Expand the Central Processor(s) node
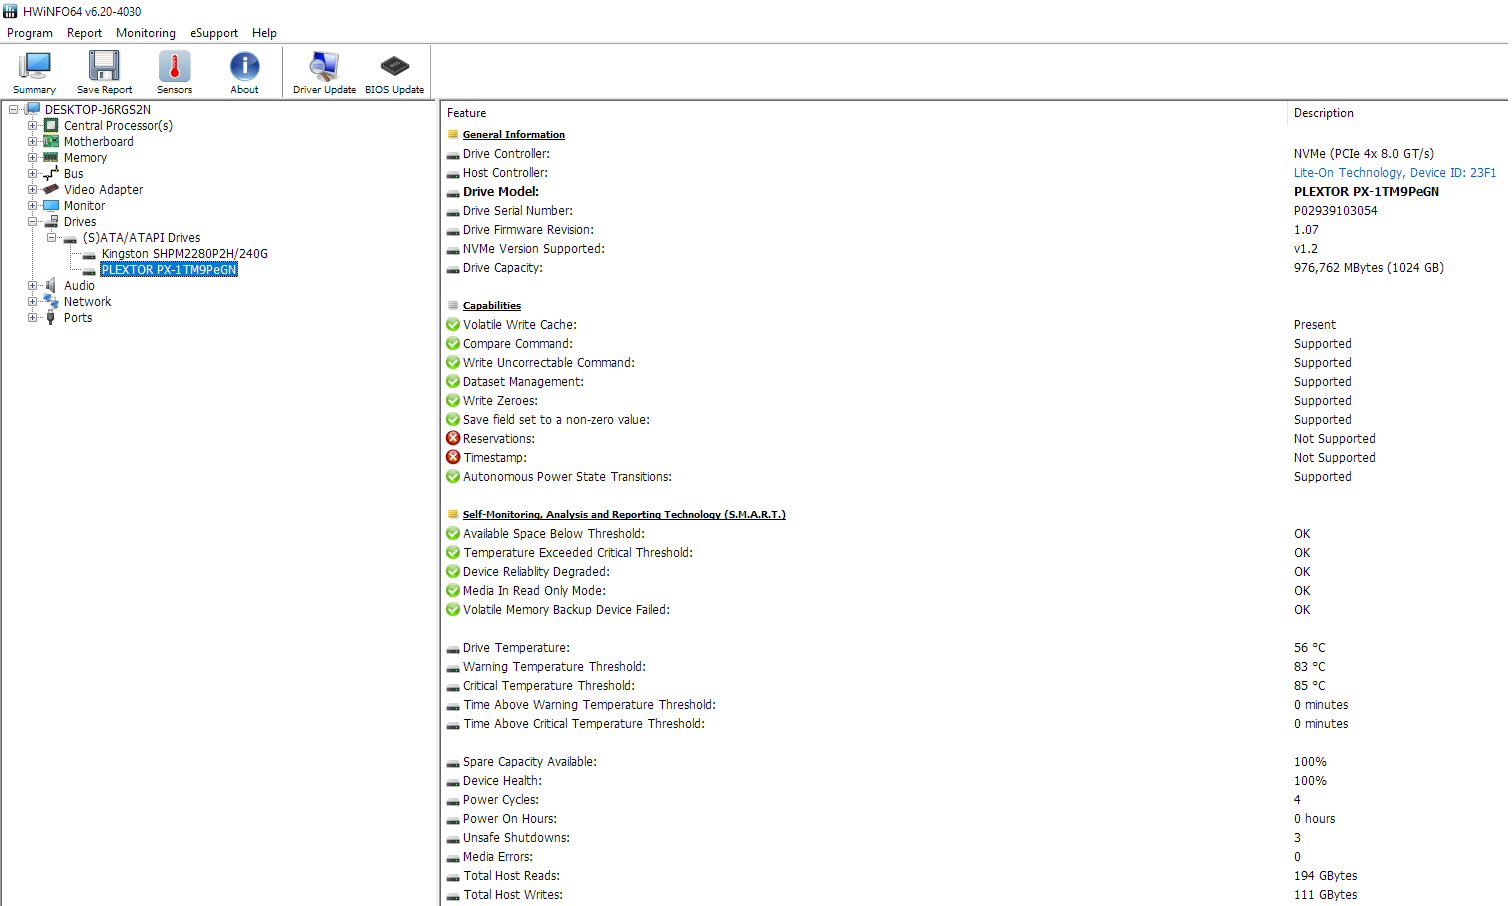1512x906 pixels. click(33, 126)
